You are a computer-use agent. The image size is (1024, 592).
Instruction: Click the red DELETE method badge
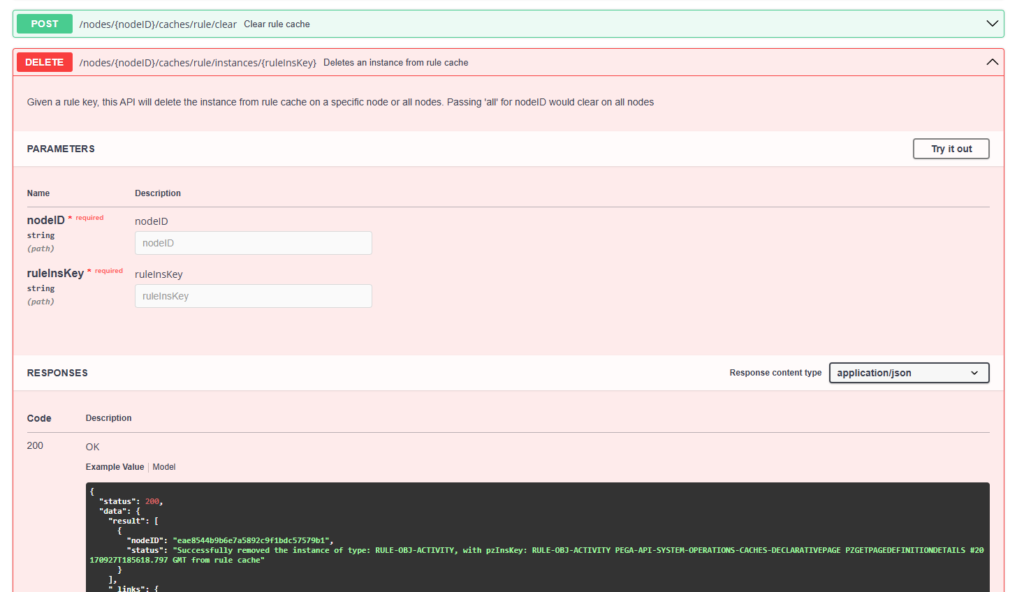point(44,62)
